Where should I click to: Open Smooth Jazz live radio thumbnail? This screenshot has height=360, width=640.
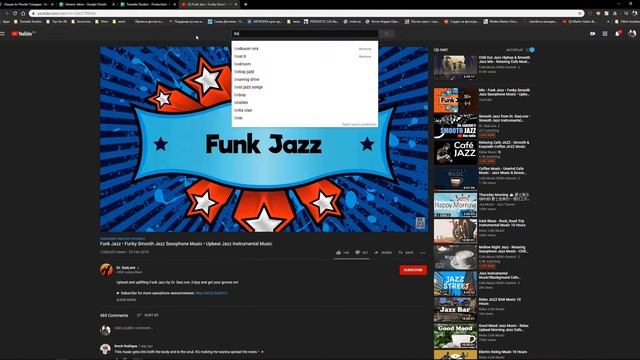click(455, 126)
